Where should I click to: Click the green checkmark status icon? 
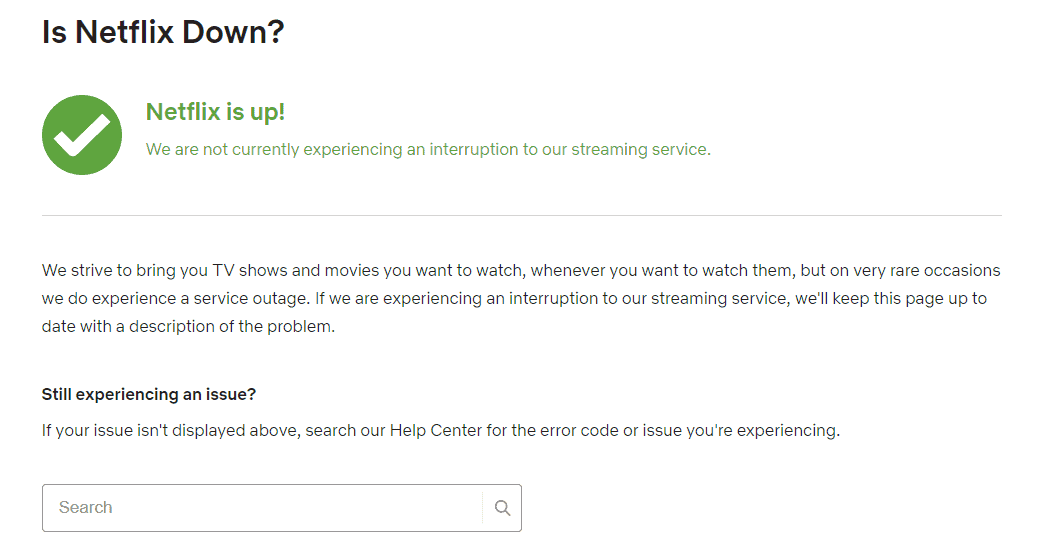82,135
